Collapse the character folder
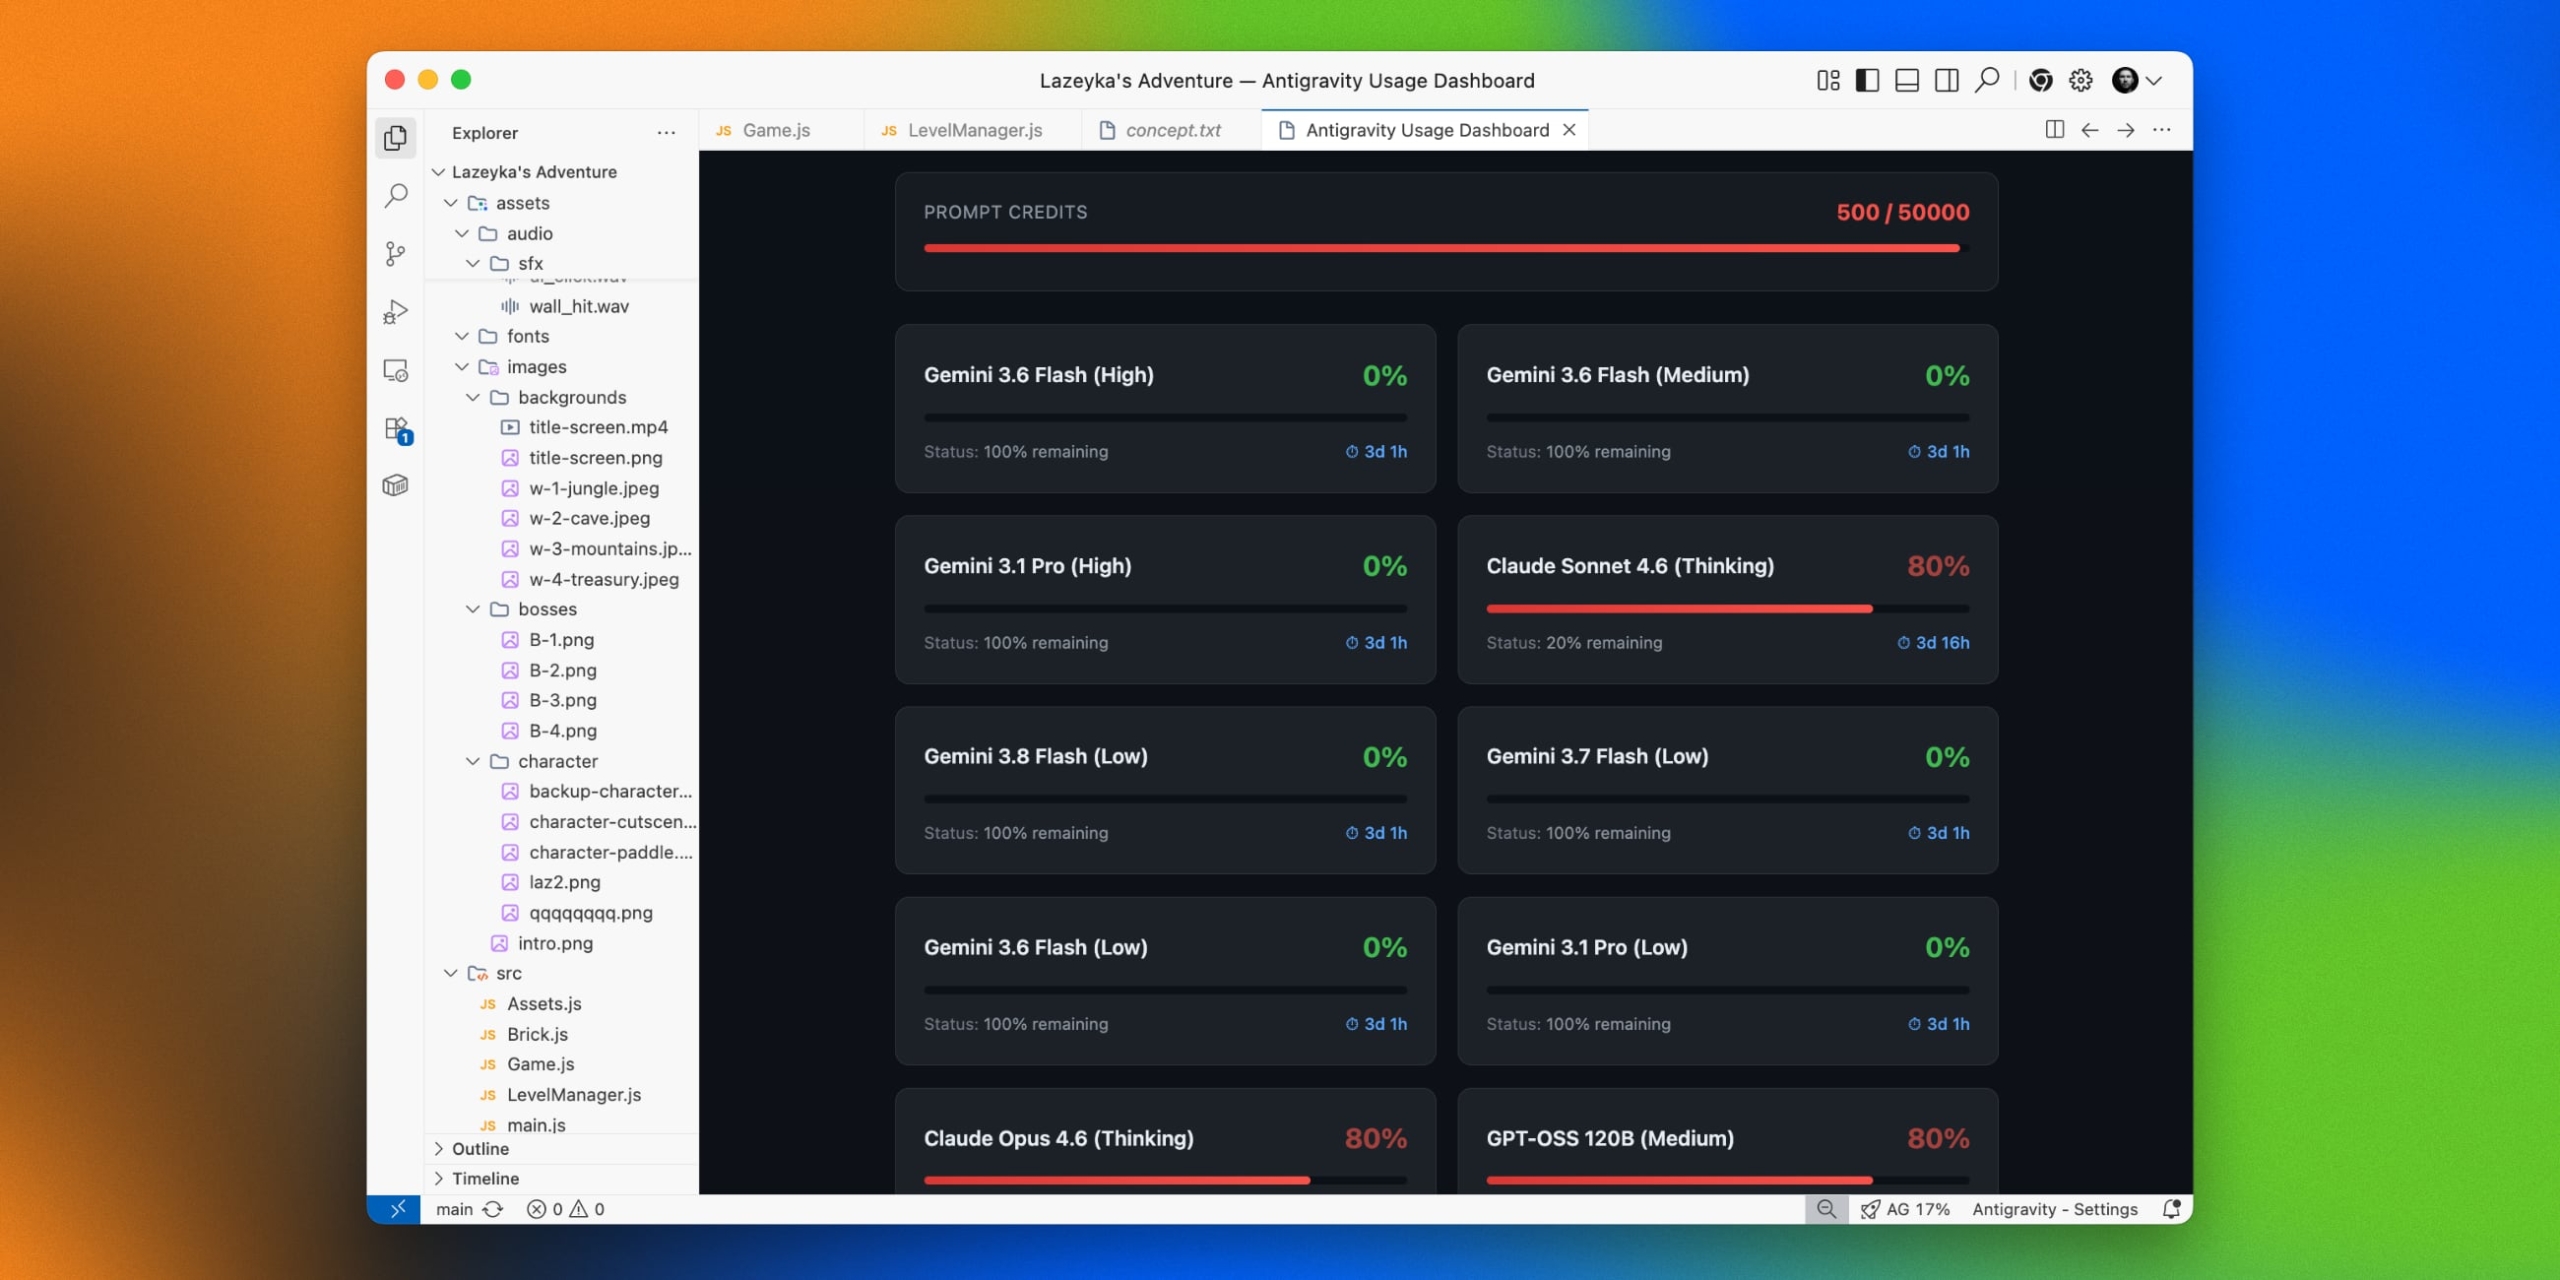Image resolution: width=2560 pixels, height=1280 pixels. click(x=473, y=762)
